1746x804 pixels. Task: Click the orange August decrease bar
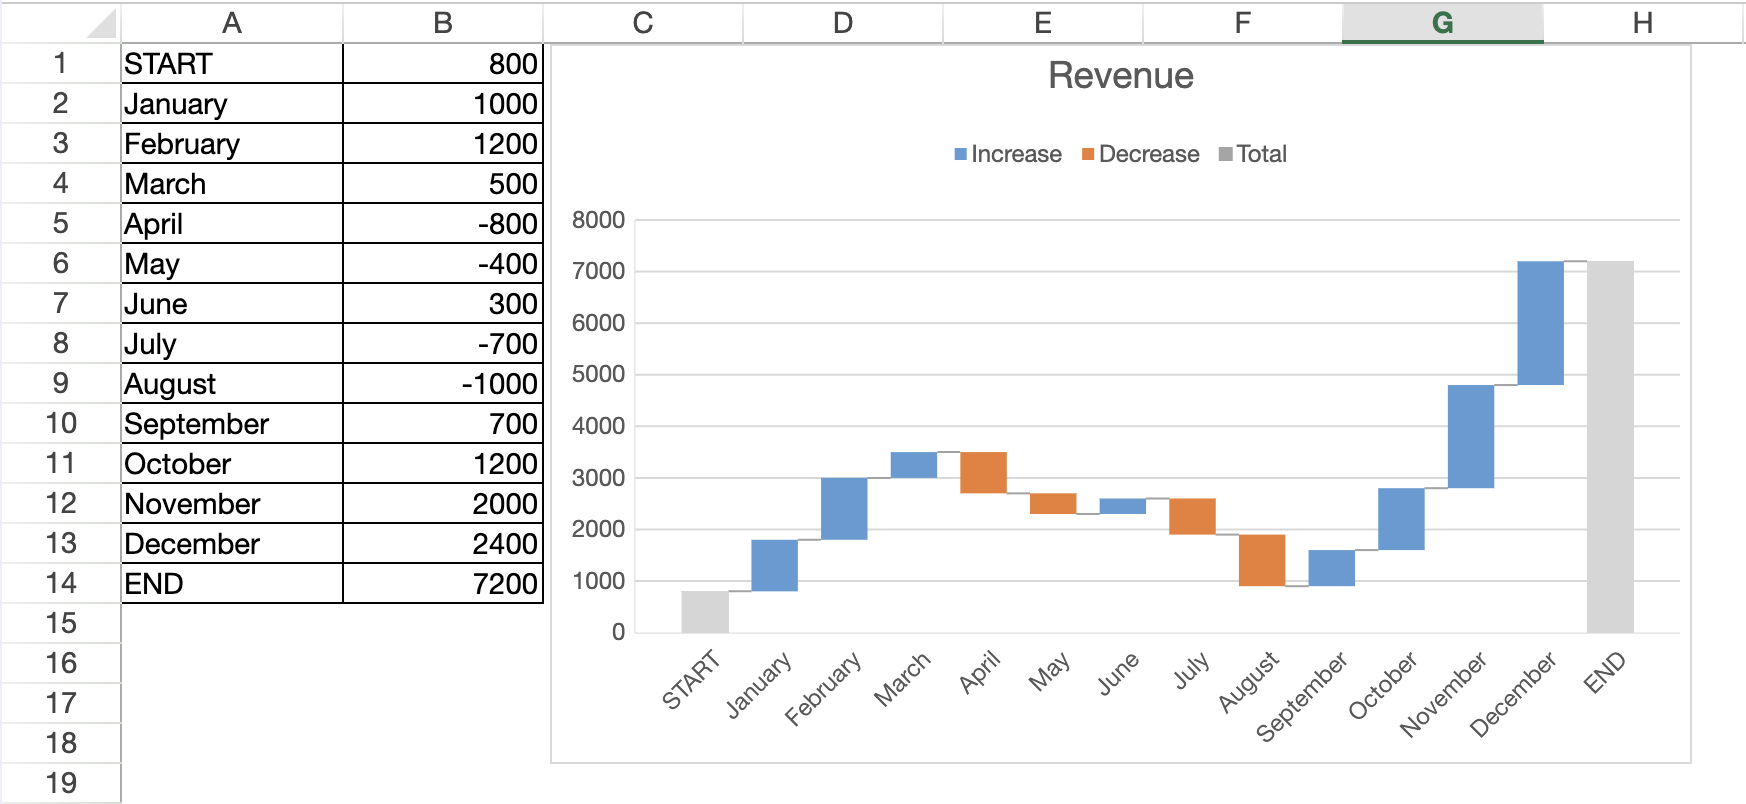pyautogui.click(x=1261, y=560)
